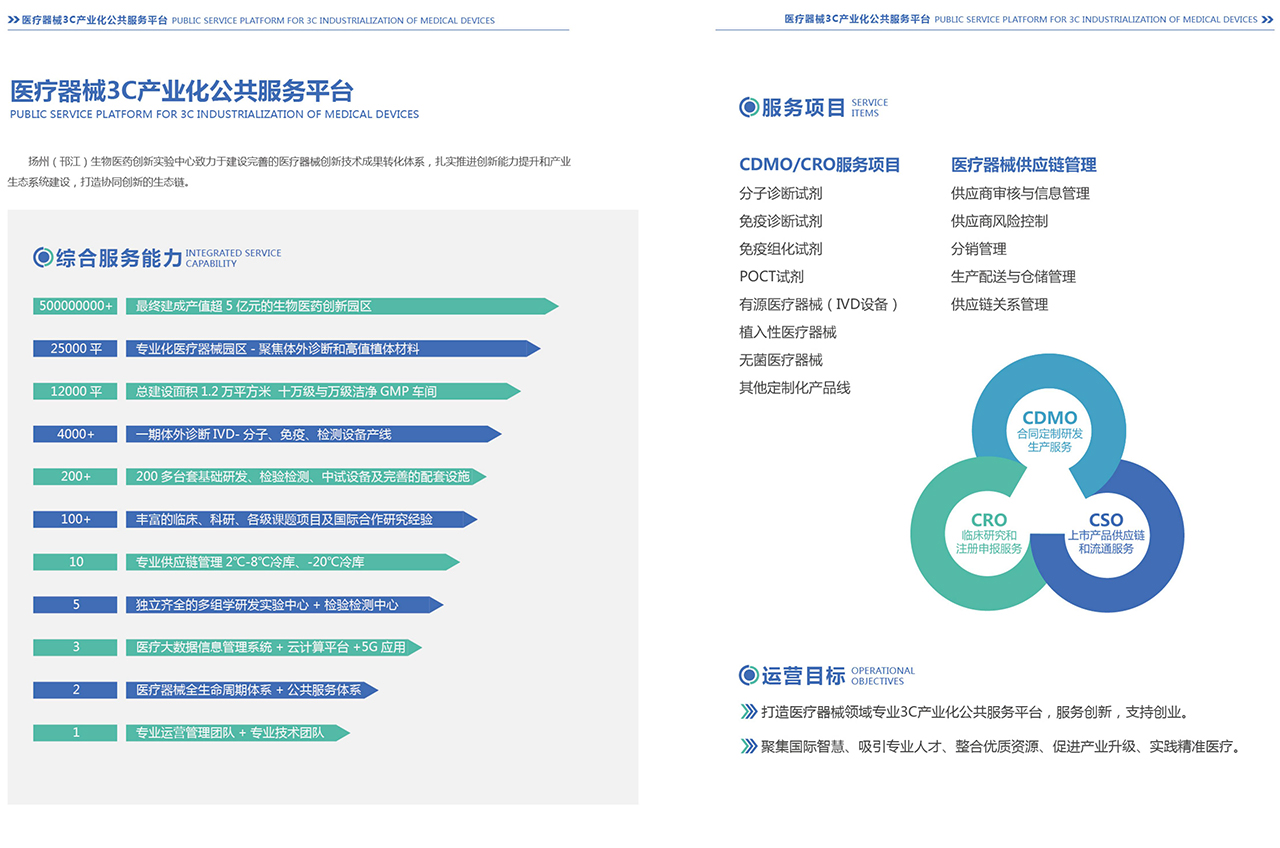
Task: Click the CDMO/CRO服务项目 column heading
Action: pyautogui.click(x=820, y=165)
